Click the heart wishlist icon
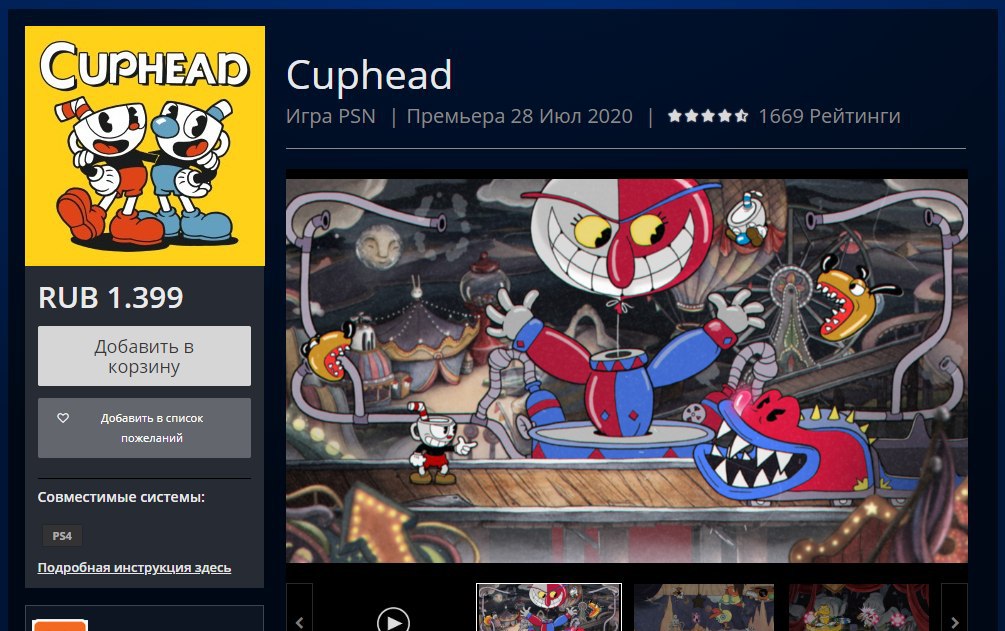1005x631 pixels. pos(63,418)
